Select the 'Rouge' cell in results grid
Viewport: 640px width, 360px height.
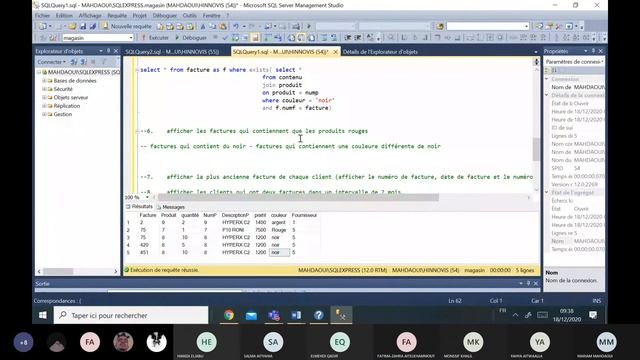279,230
